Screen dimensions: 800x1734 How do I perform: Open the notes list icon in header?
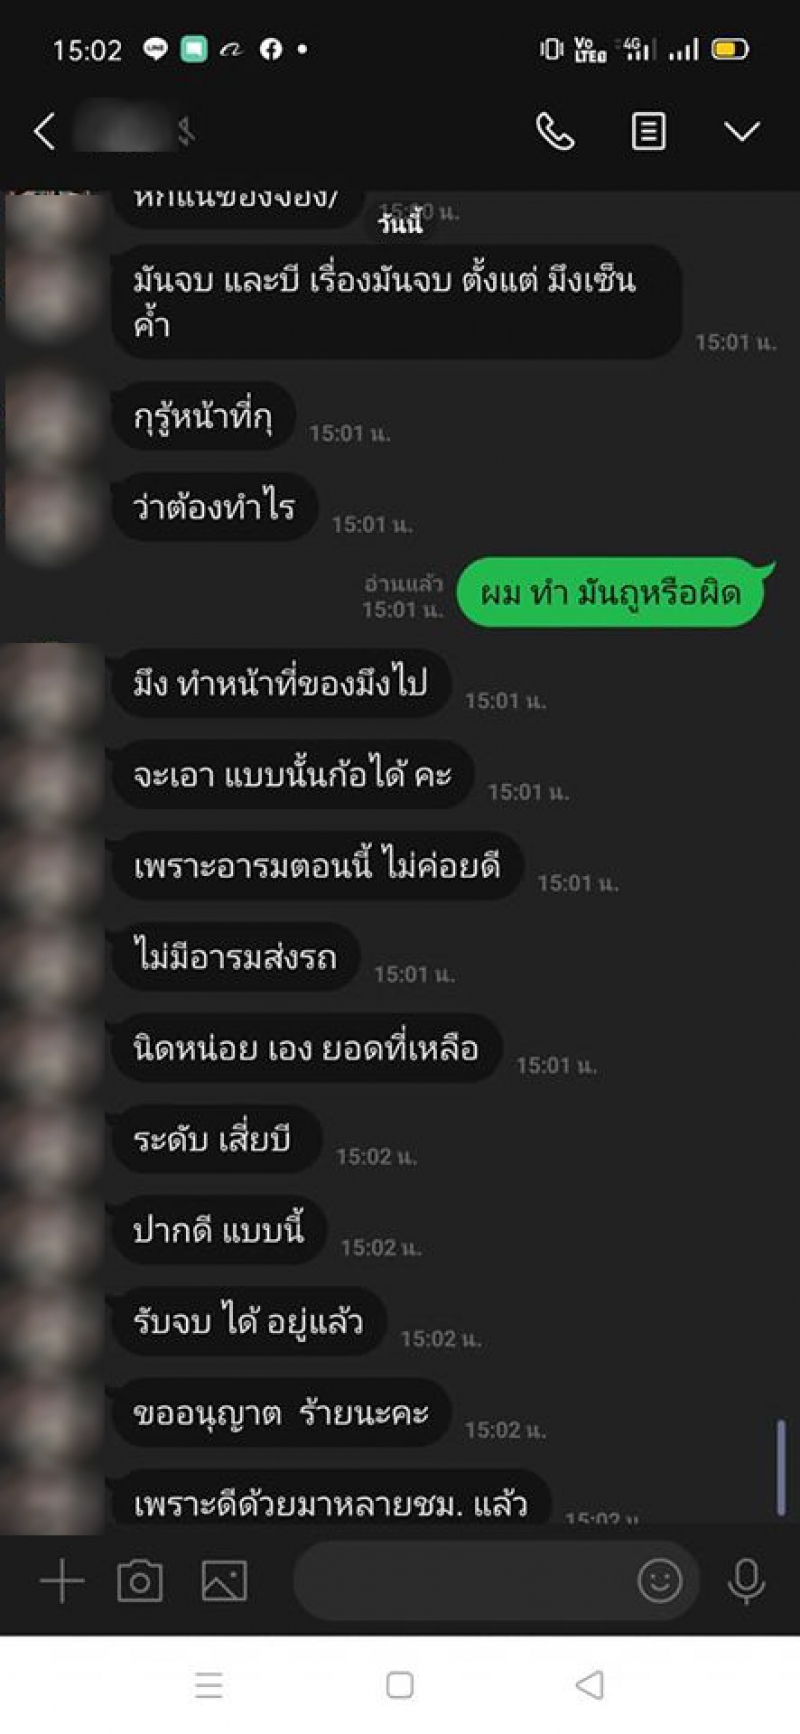pos(648,131)
